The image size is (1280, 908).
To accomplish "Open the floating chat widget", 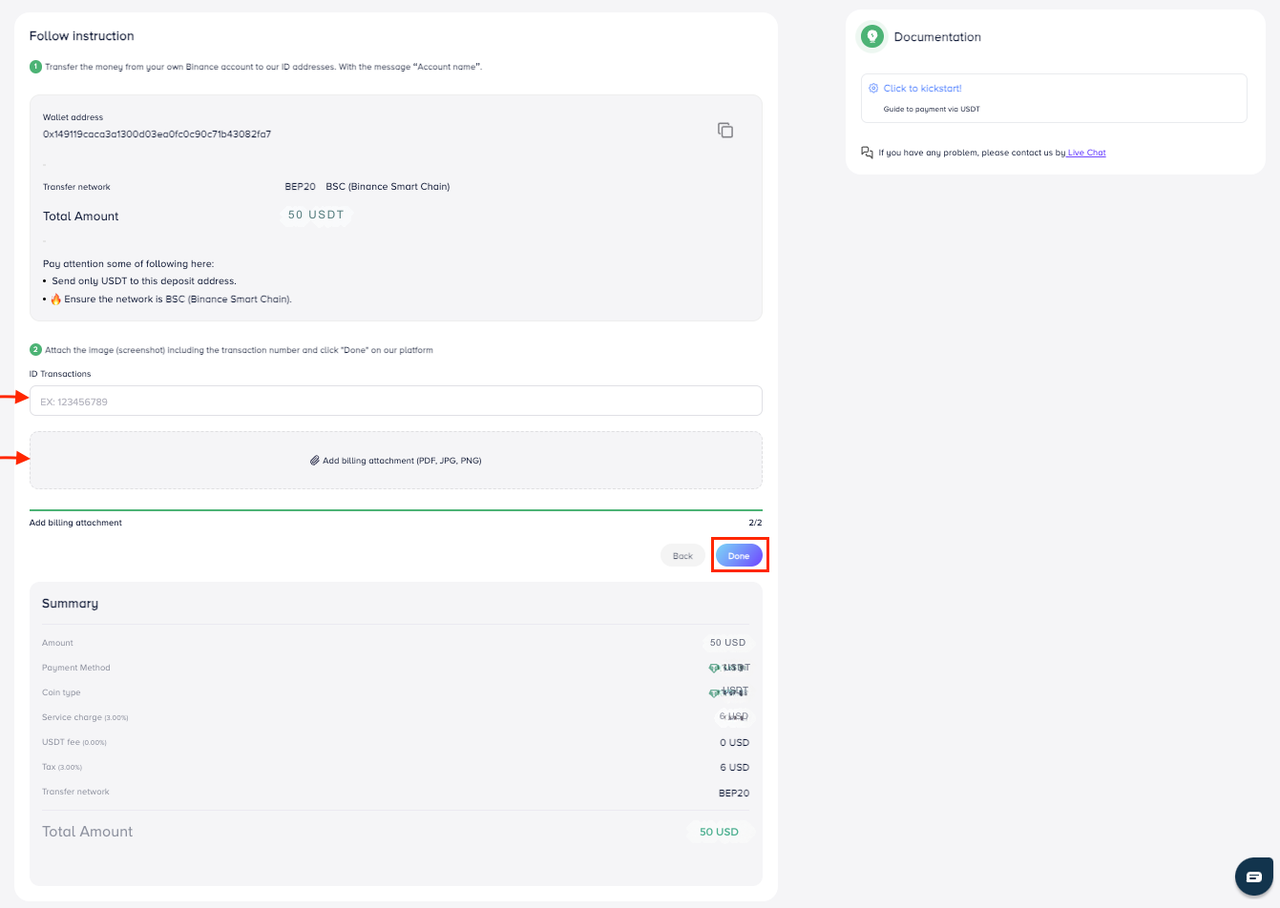I will point(1254,876).
